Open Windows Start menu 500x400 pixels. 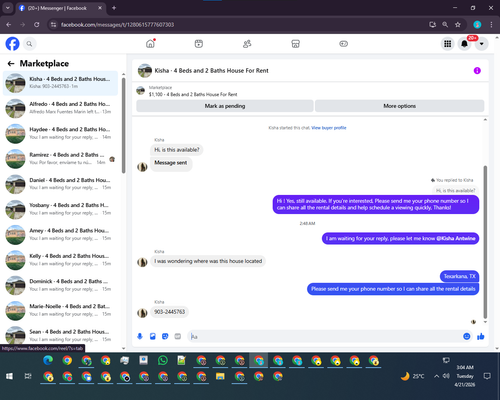click(x=9, y=376)
